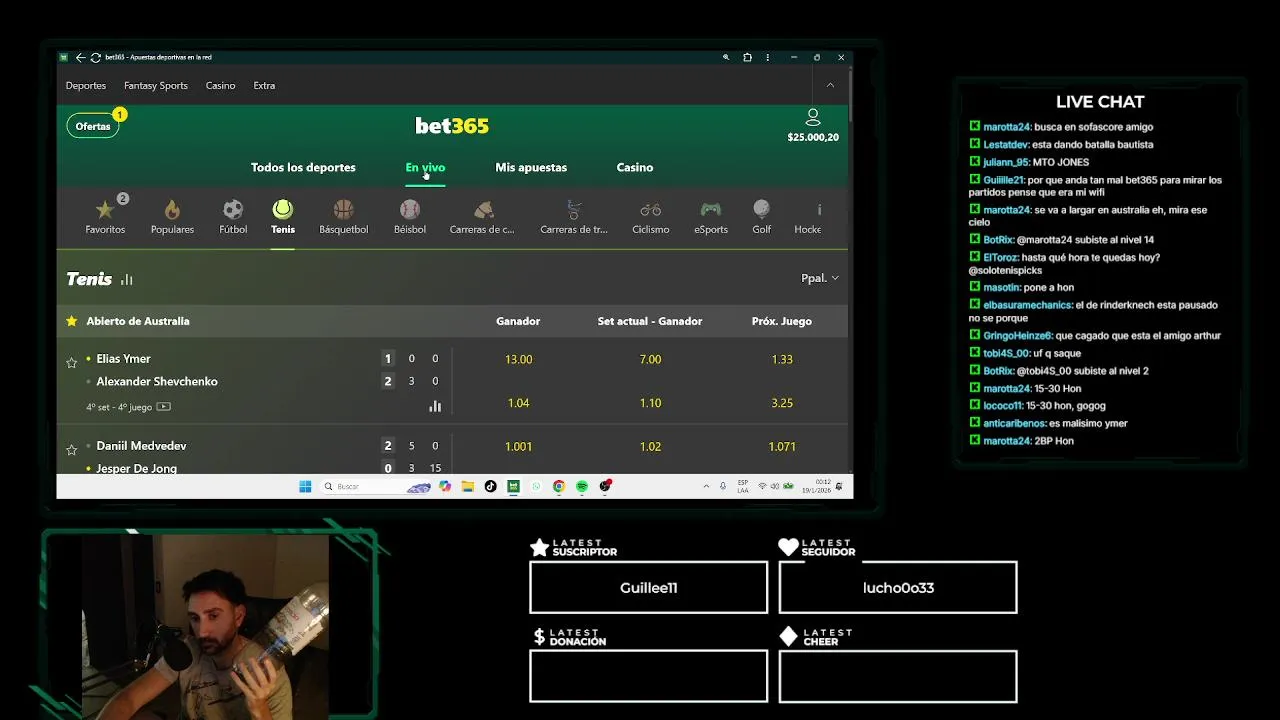Select the 1.33 Próx. Juego odds
Viewport: 1280px width, 720px height.
point(782,359)
